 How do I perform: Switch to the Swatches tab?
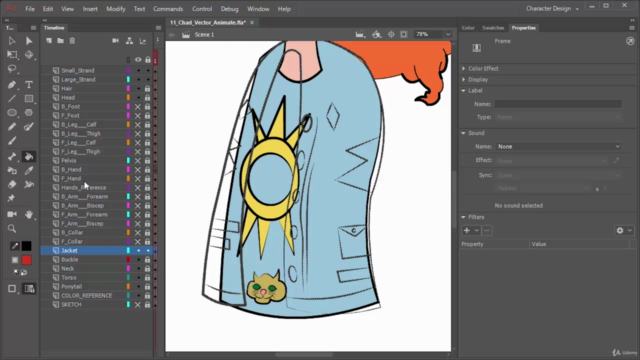(493, 28)
